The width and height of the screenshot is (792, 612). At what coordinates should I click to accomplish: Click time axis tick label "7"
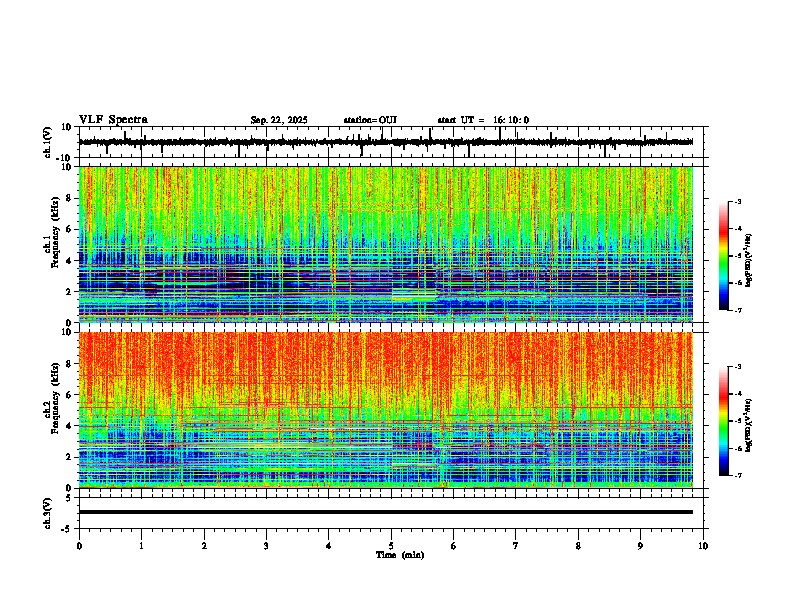516,546
